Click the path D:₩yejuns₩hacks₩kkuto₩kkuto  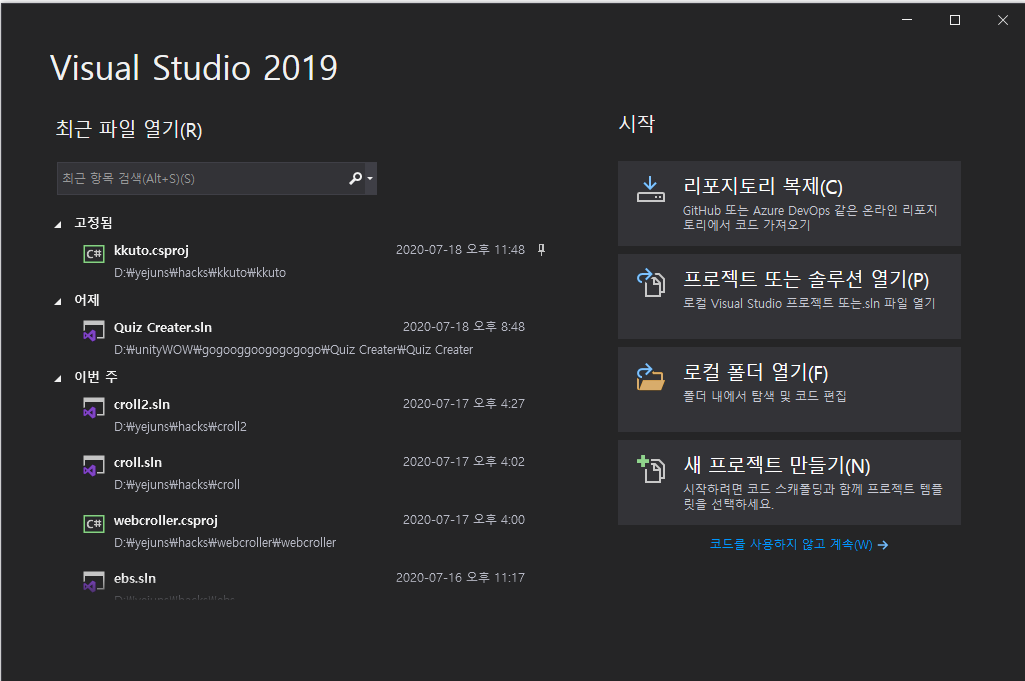[x=200, y=273]
